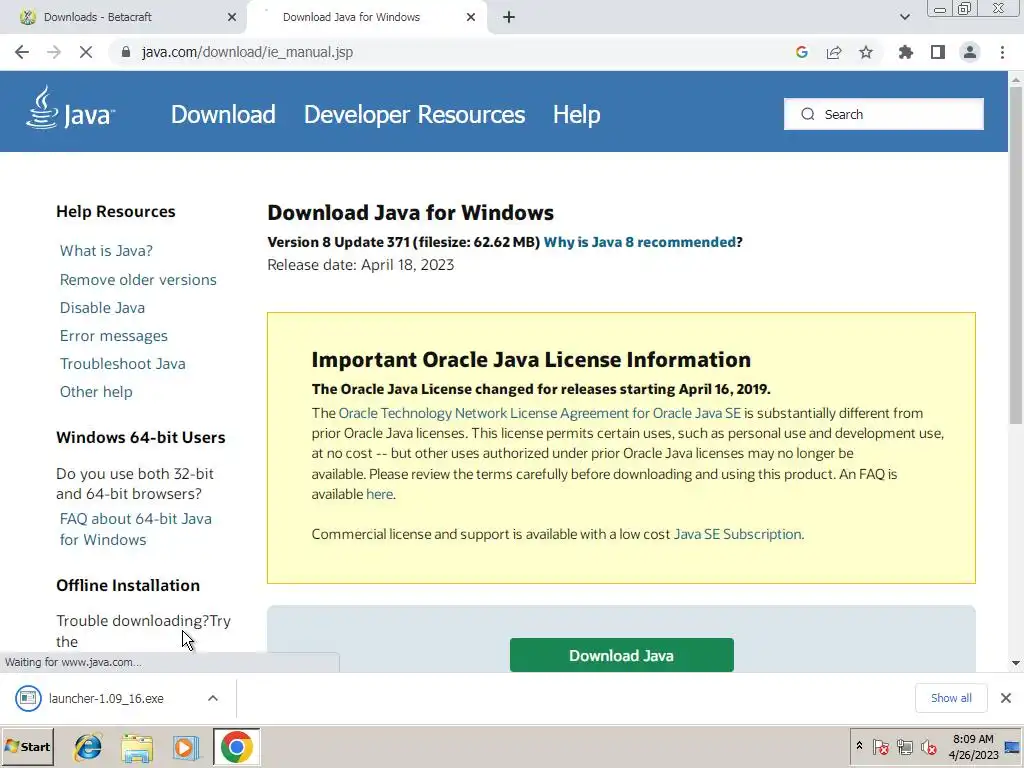Click the 'Important Oracle Java License Information' heading
1024x768 pixels.
[531, 360]
